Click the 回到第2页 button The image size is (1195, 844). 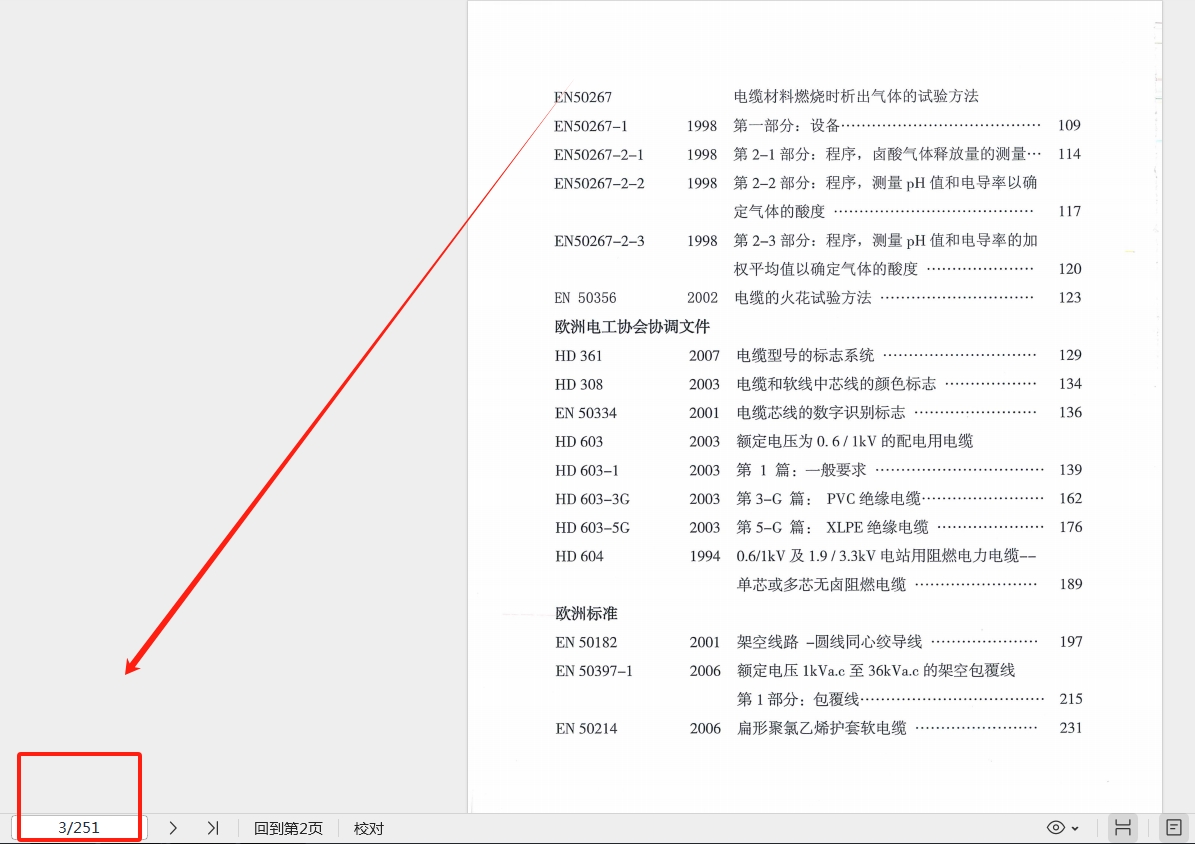click(x=288, y=828)
